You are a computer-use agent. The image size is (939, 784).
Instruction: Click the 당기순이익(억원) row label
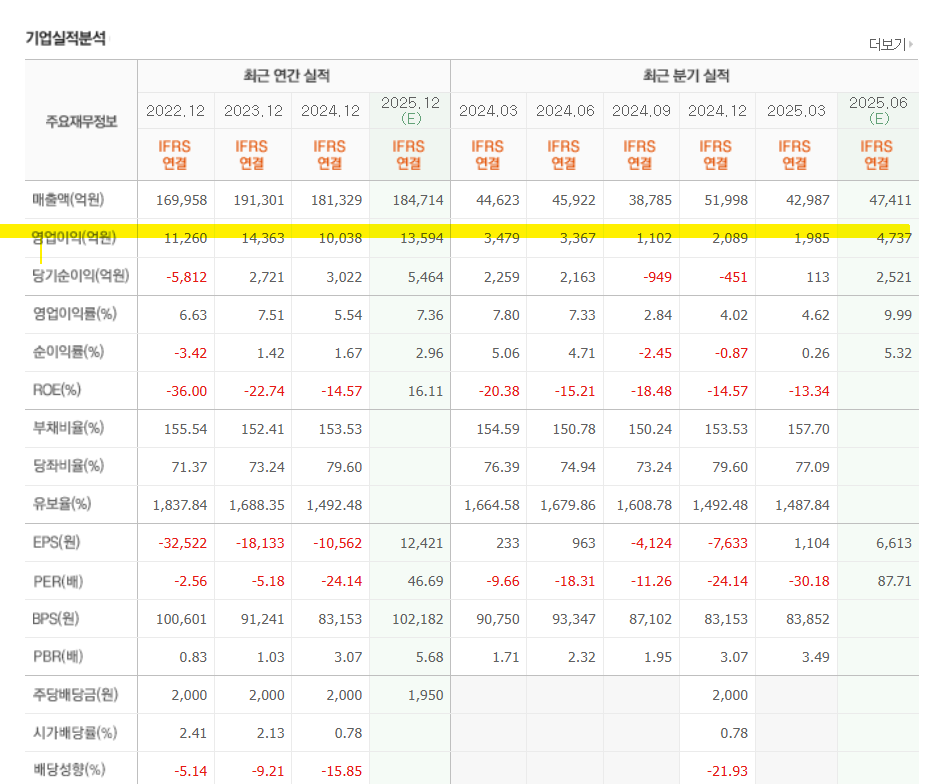tap(81, 276)
